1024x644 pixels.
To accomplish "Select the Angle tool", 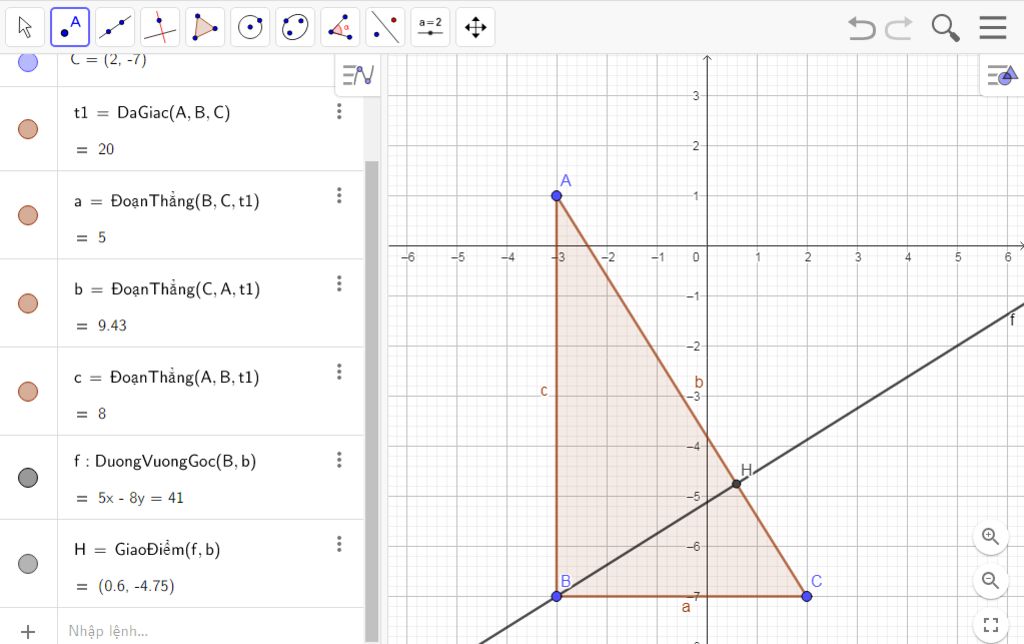I will tap(340, 27).
